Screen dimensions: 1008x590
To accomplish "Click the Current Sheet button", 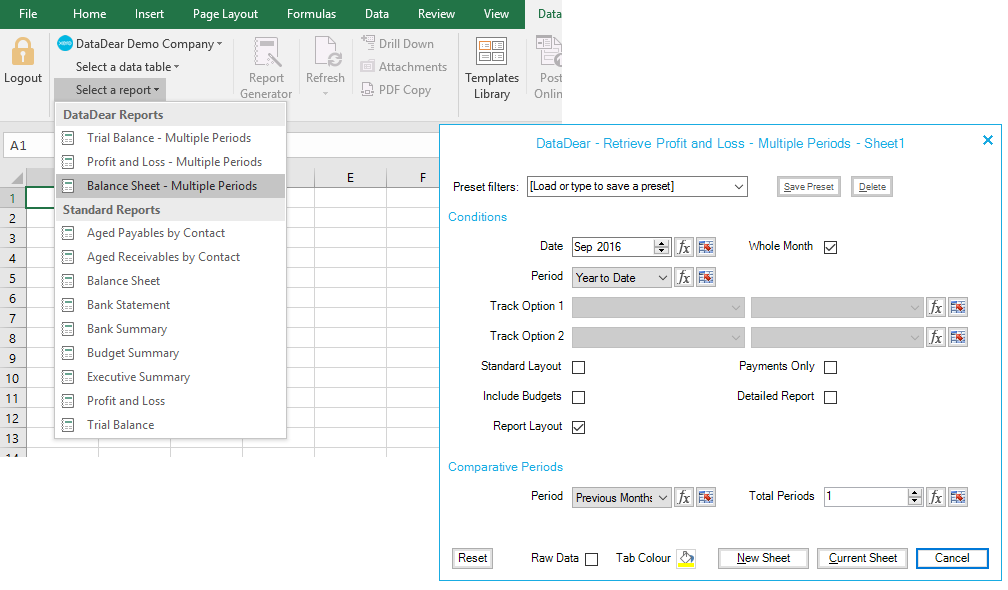I will point(862,558).
